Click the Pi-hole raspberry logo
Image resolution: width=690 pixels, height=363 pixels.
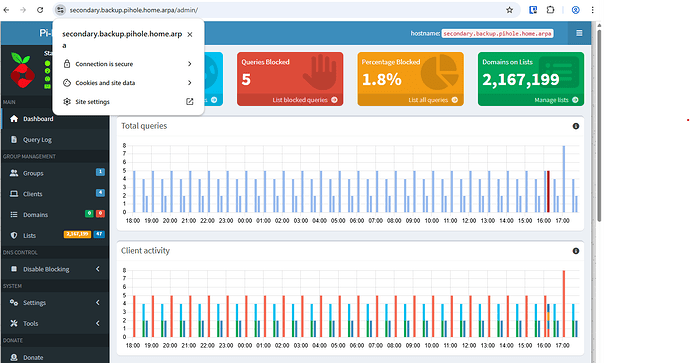[22, 70]
